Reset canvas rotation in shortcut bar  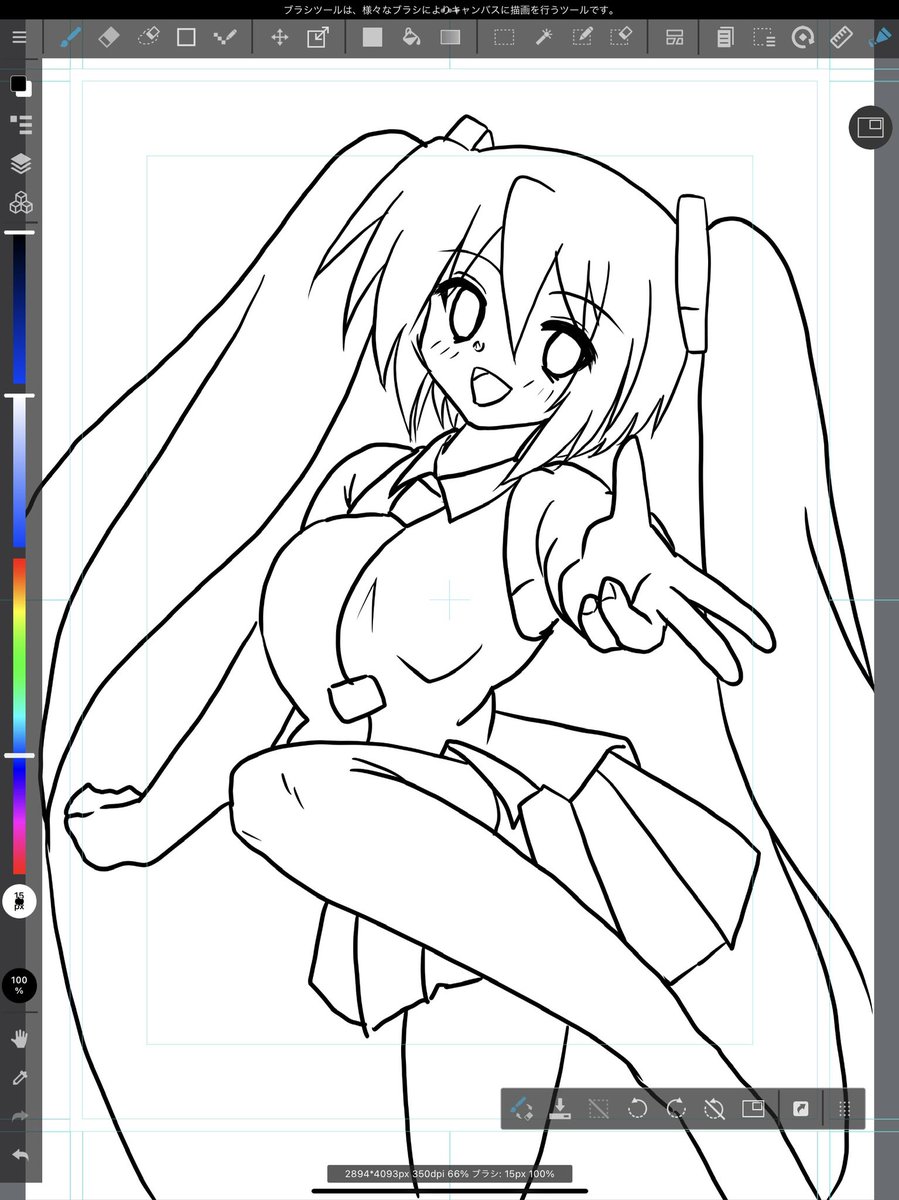pos(714,1108)
